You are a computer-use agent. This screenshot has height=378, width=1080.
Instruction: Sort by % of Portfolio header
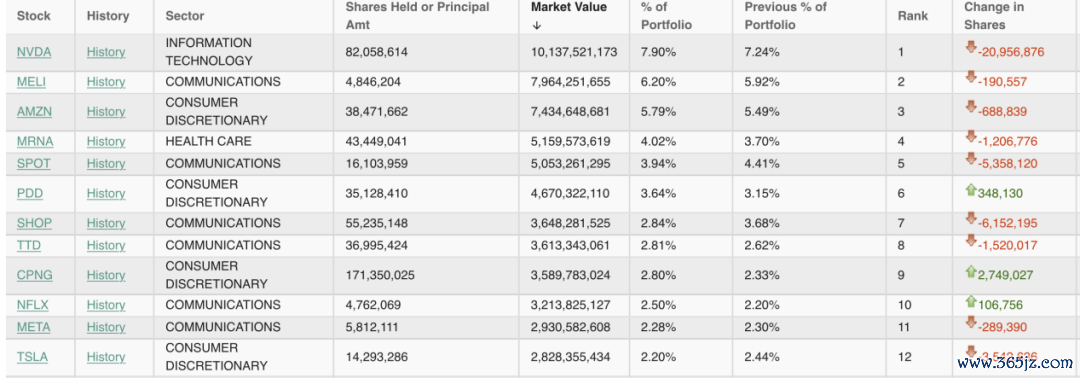coord(666,16)
